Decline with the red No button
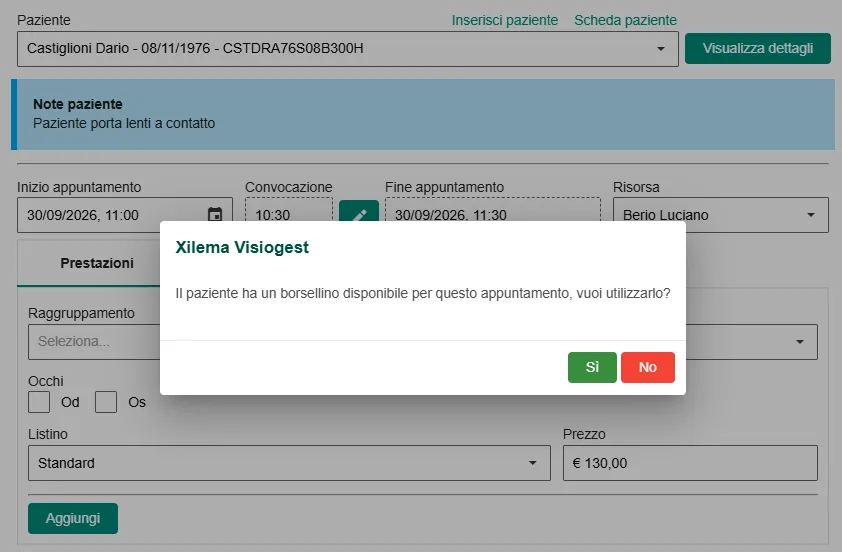842x552 pixels. pos(648,367)
